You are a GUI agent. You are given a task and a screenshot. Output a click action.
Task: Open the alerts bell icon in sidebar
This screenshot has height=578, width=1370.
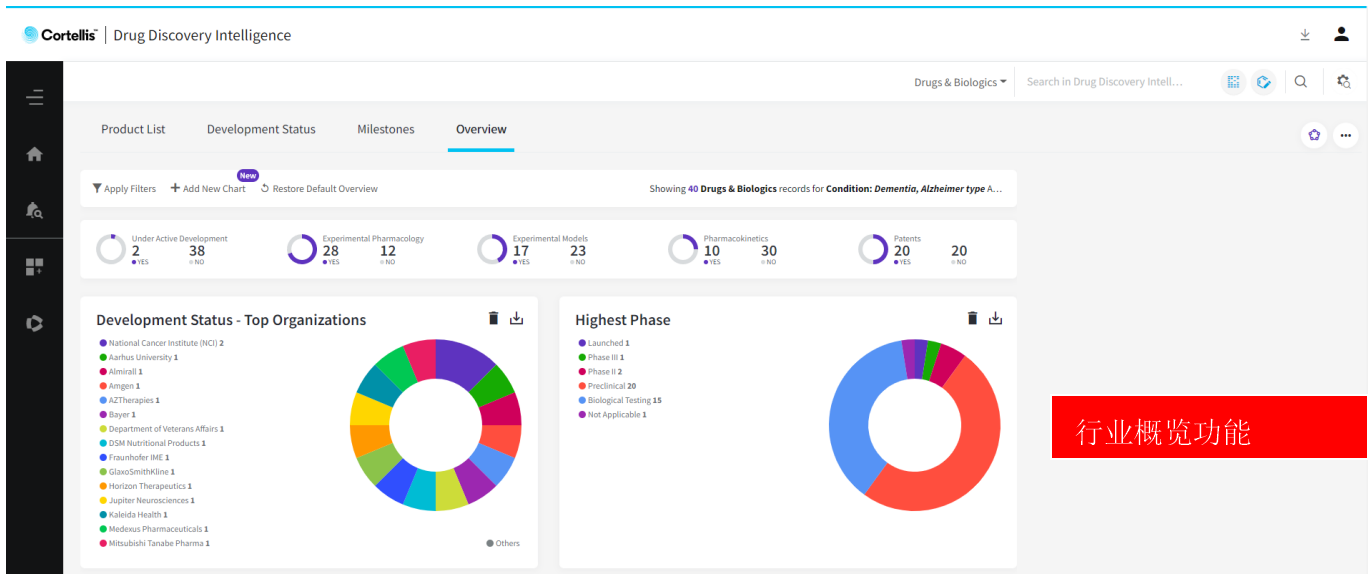click(x=35, y=210)
